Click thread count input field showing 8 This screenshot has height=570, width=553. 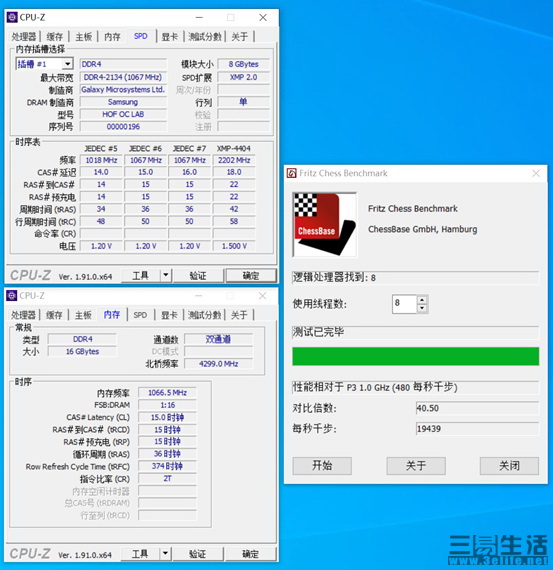pos(404,304)
